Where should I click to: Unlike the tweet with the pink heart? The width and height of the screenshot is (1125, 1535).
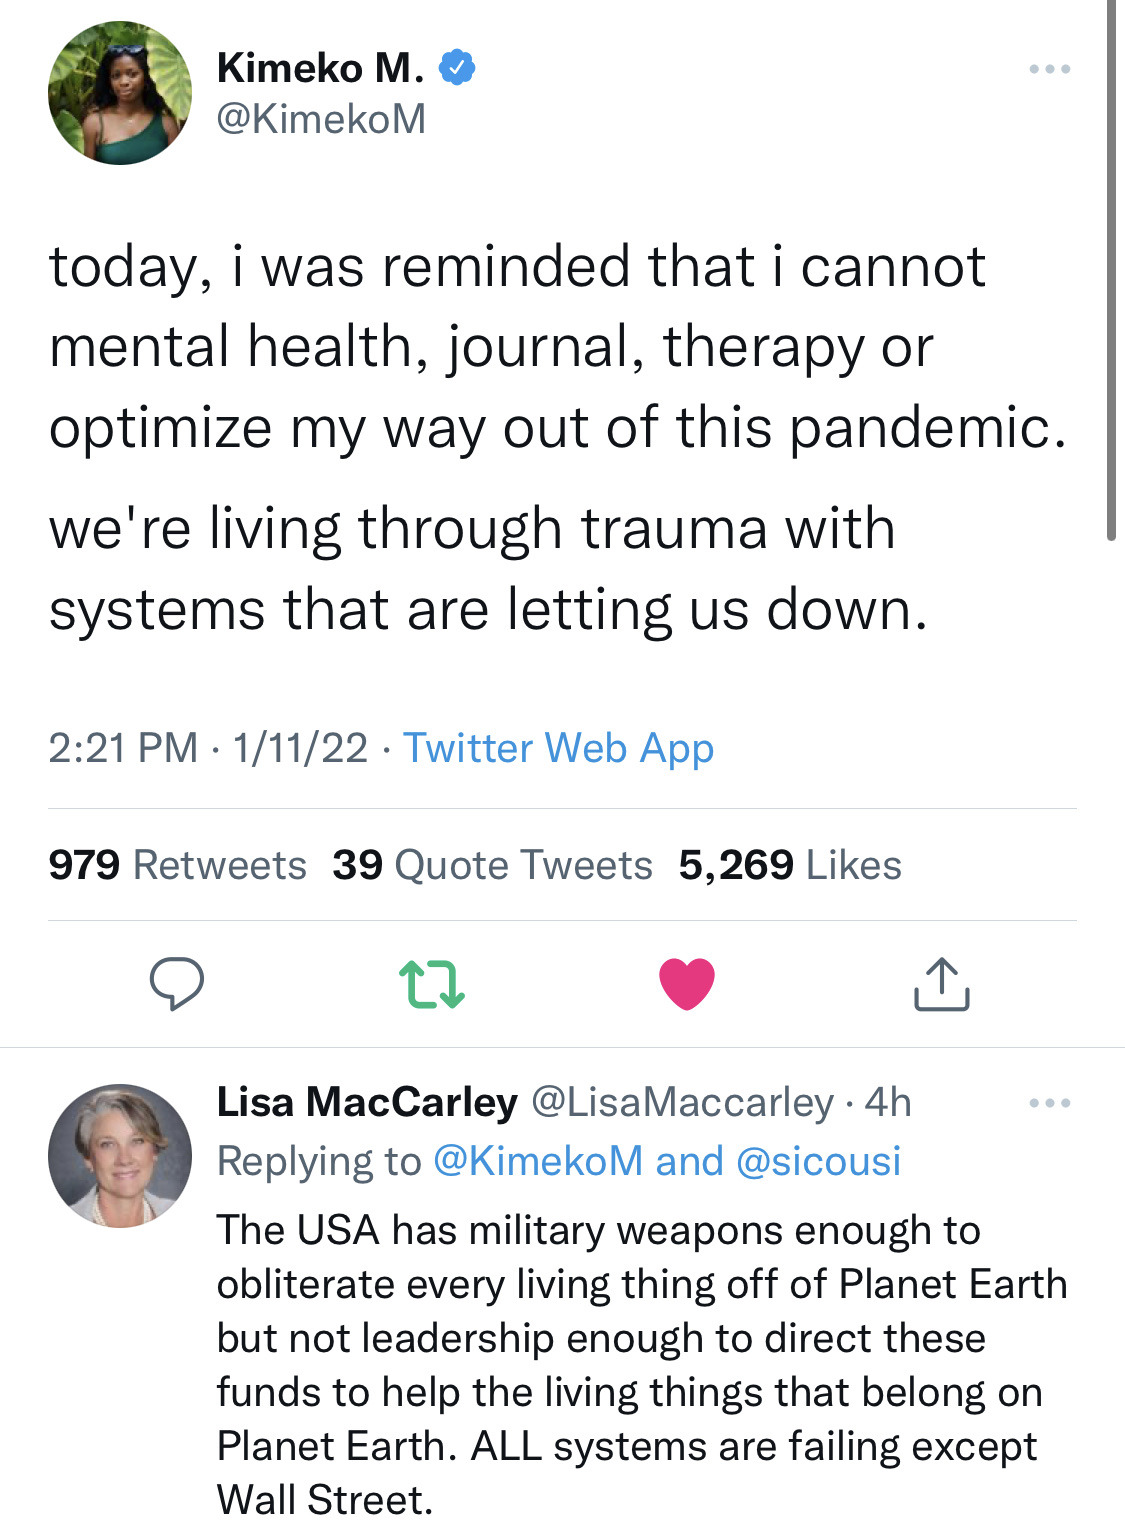click(x=687, y=983)
